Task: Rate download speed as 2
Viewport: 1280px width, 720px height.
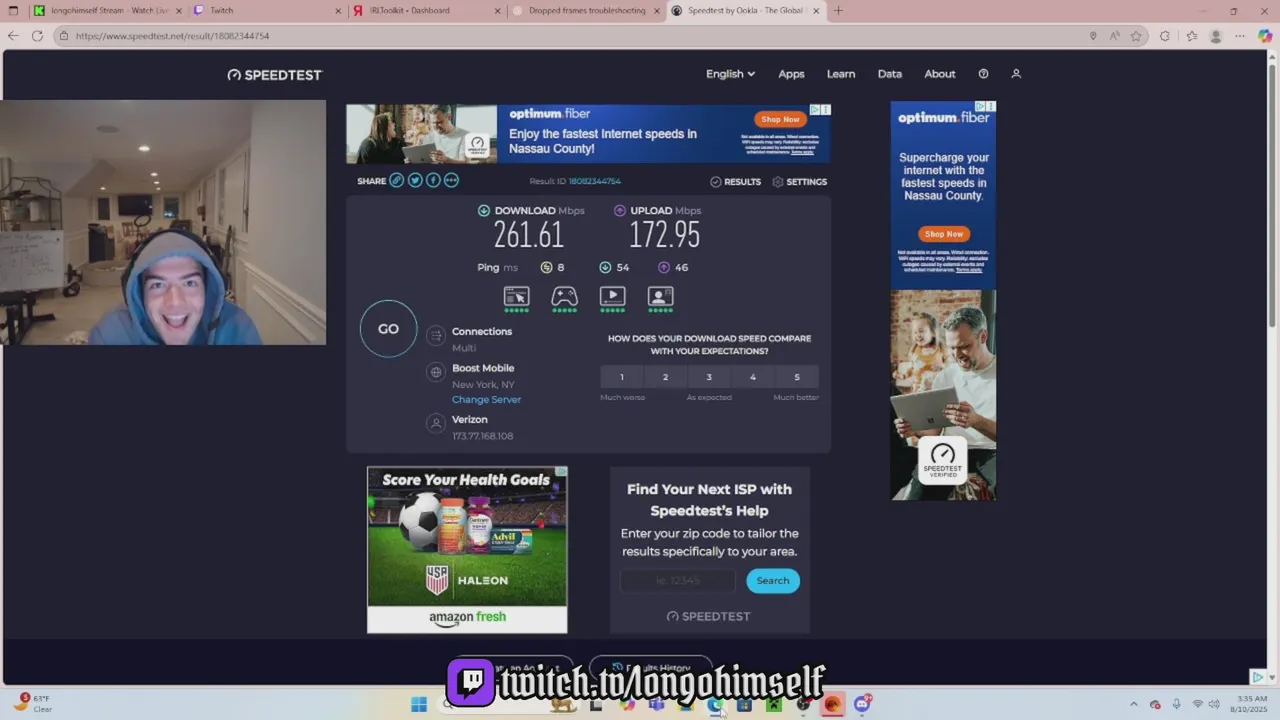Action: point(665,377)
